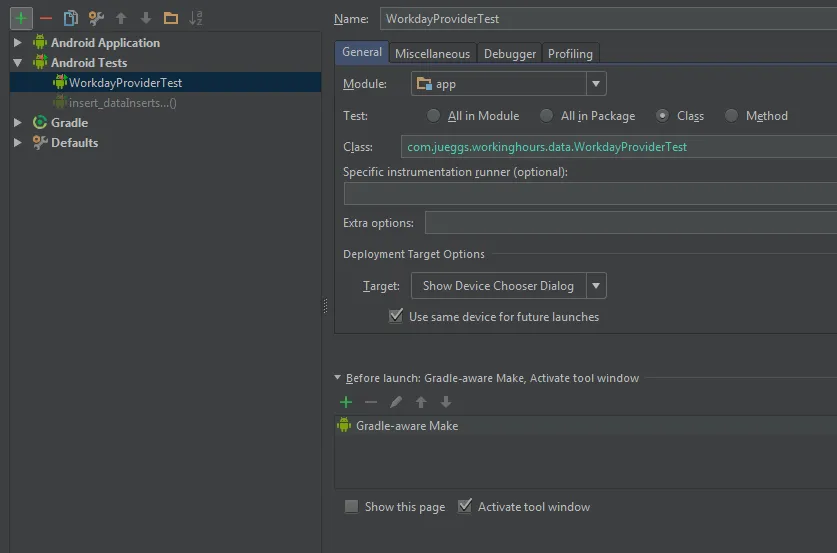
Task: Move configuration down in the list
Action: 146,18
